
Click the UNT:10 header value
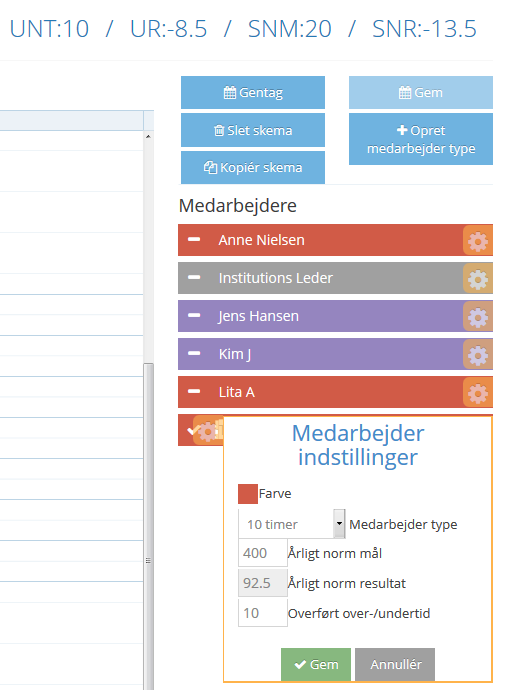click(x=49, y=29)
